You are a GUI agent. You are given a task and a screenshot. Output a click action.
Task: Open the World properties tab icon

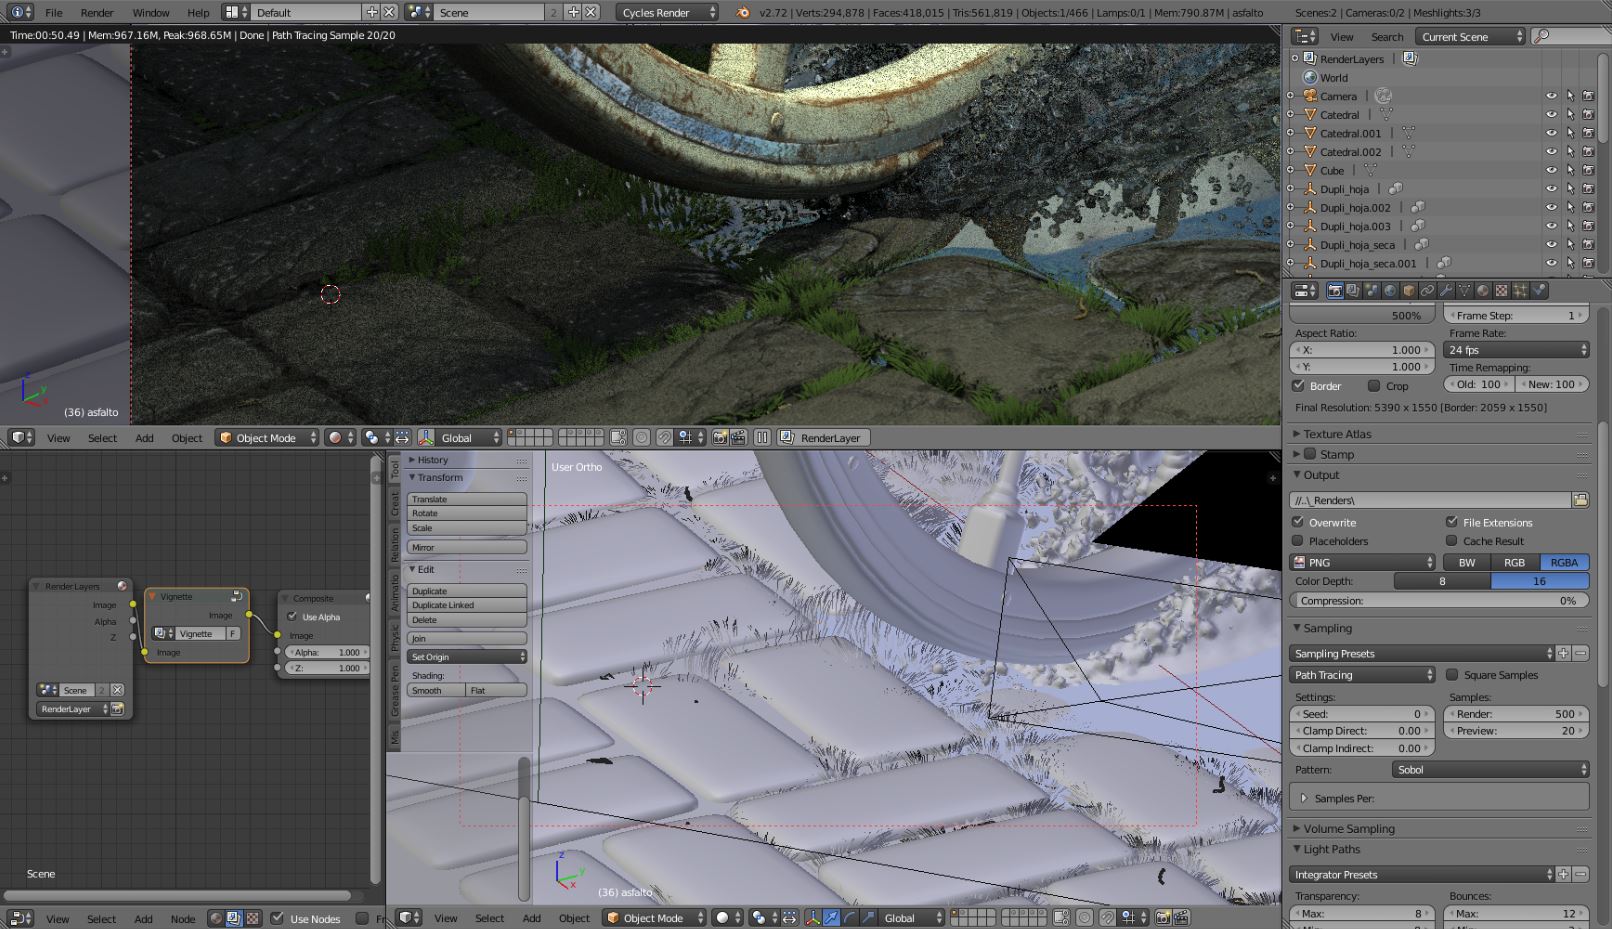[1390, 291]
